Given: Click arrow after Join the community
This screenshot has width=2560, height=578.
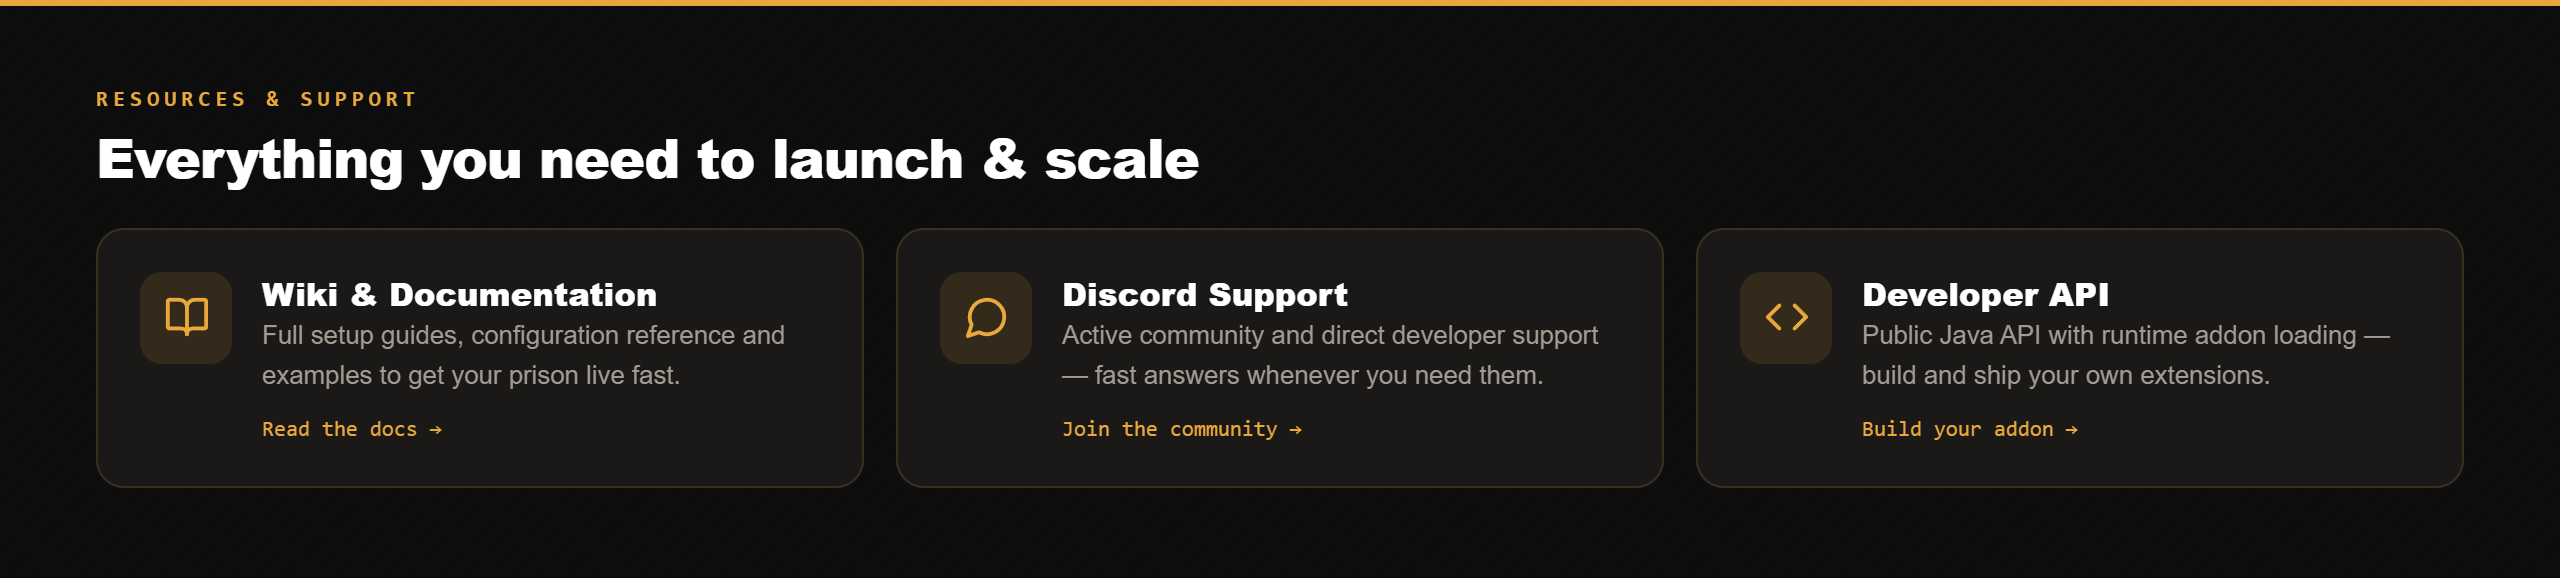Looking at the screenshot, I should 1295,430.
